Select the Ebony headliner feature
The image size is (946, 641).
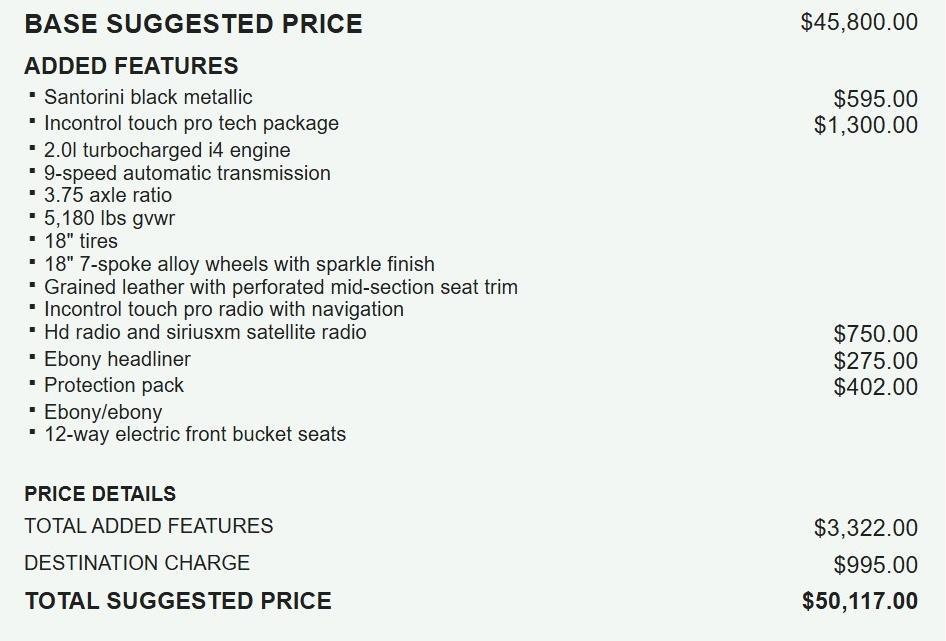117,359
